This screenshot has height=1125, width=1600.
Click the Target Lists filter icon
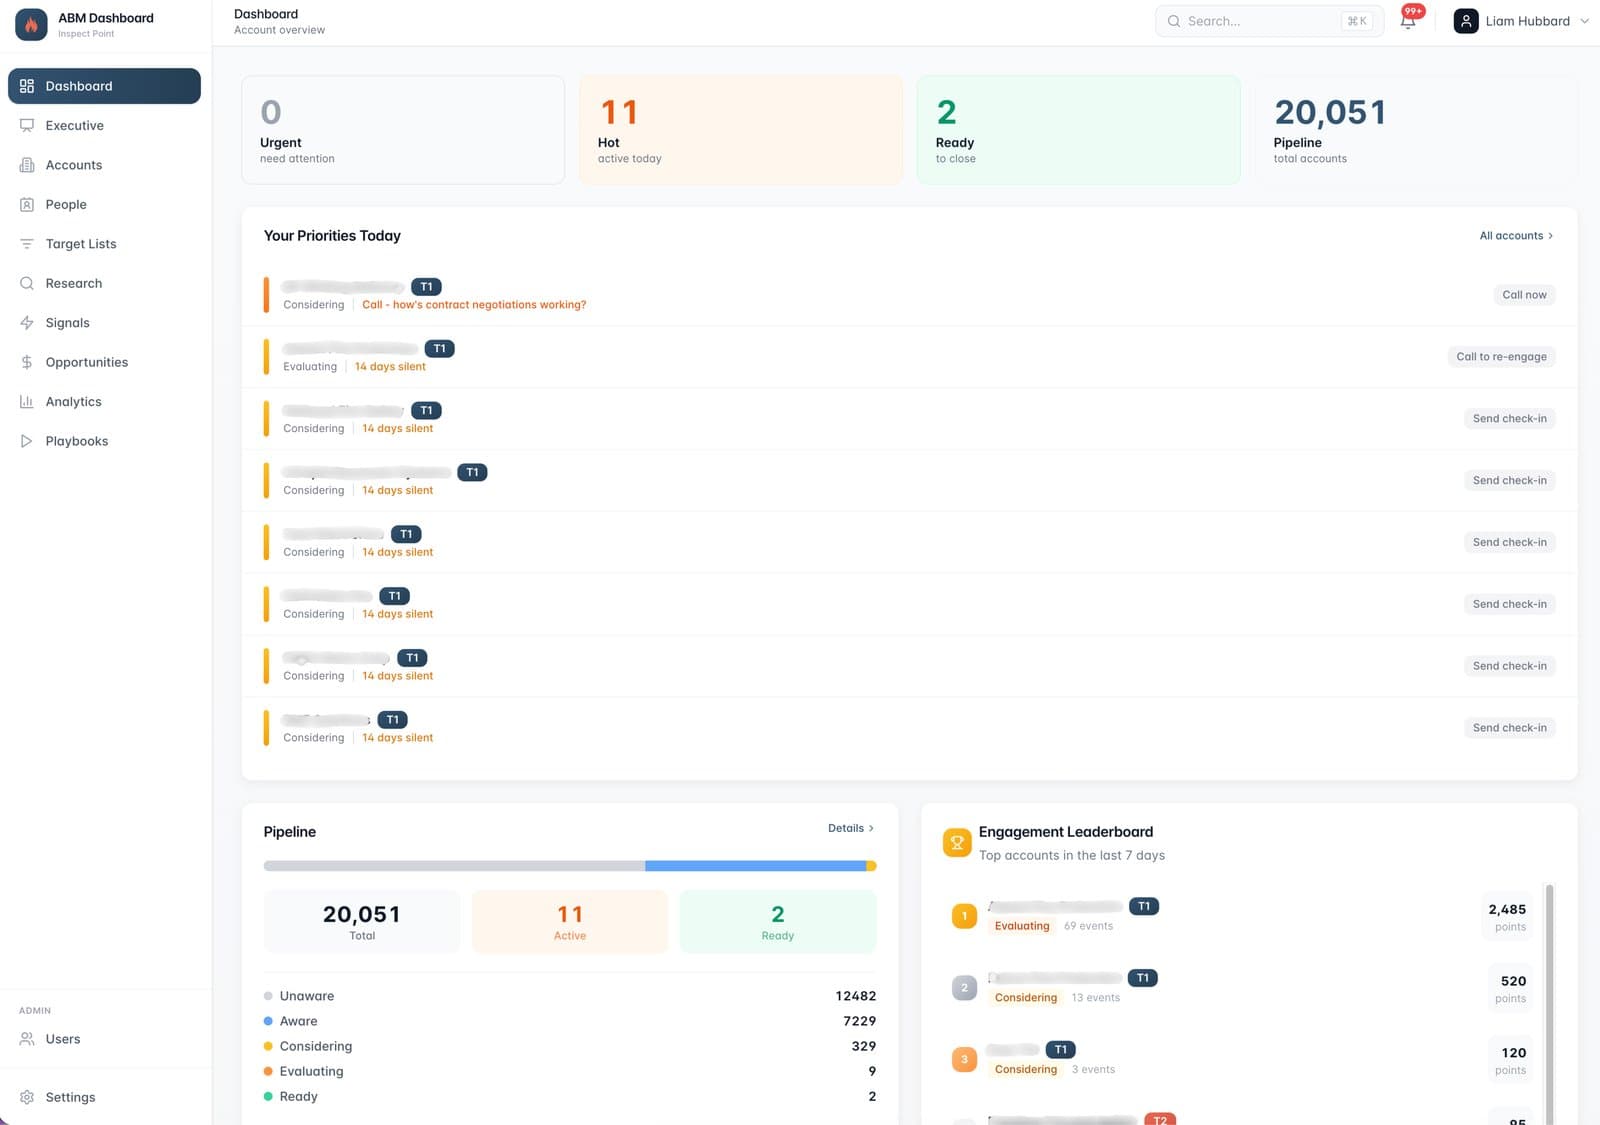point(27,244)
